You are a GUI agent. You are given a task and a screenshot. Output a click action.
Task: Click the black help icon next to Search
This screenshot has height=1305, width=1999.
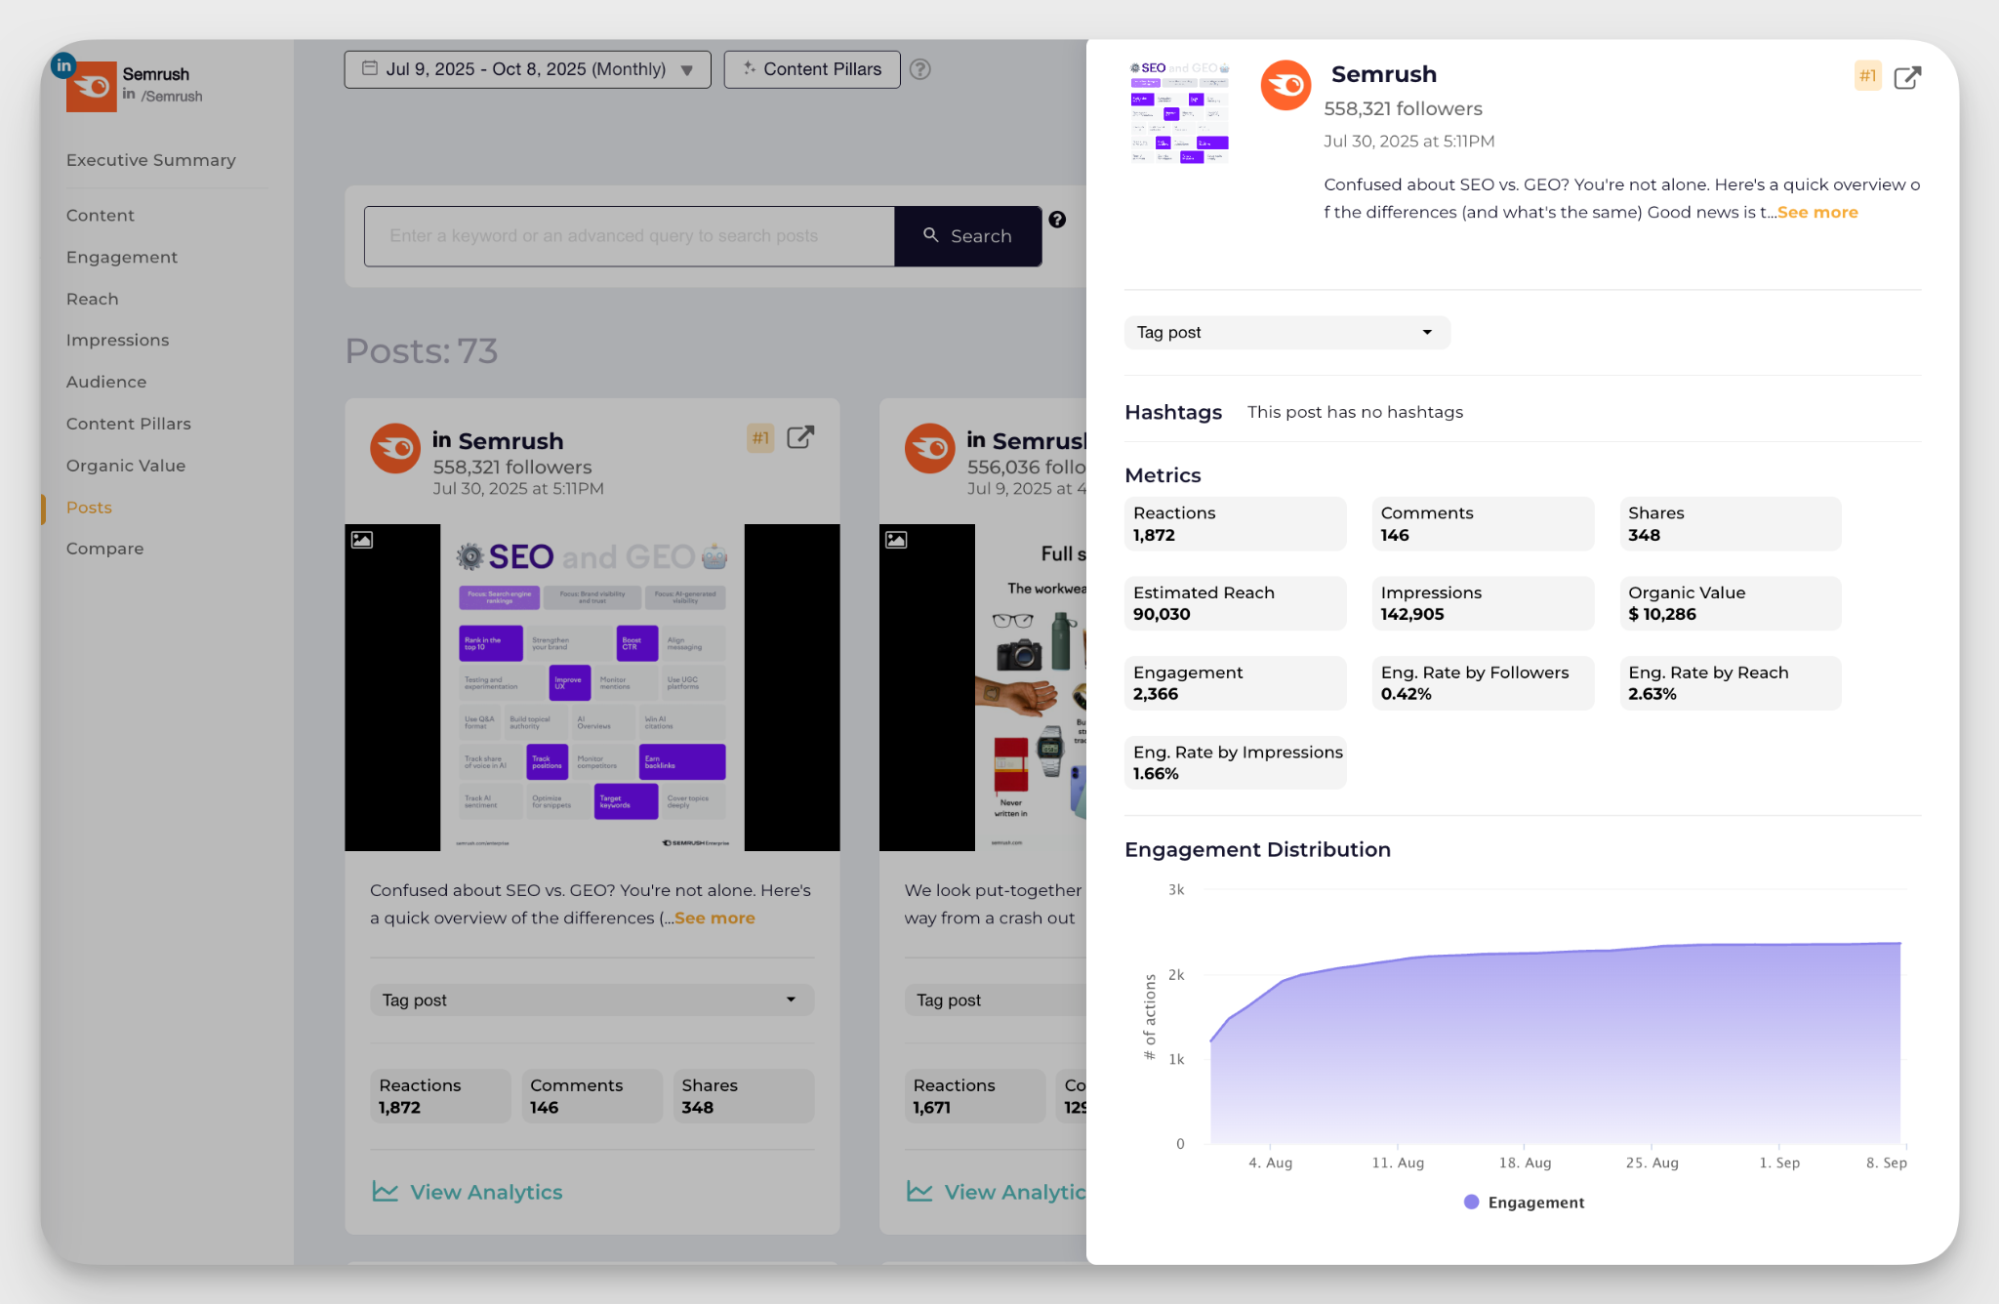[x=1057, y=219]
